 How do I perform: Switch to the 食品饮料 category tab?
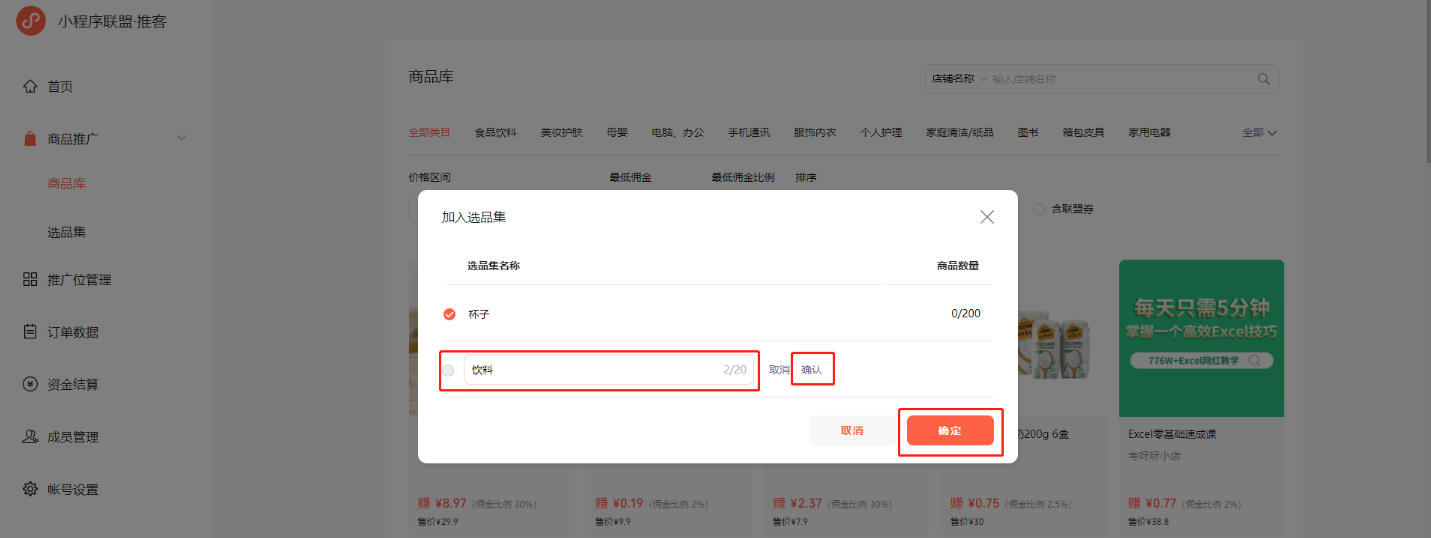click(x=496, y=132)
